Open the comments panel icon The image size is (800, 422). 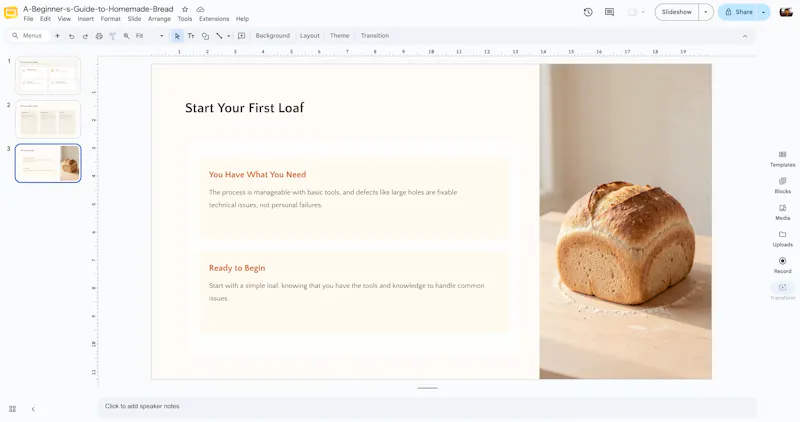[609, 12]
